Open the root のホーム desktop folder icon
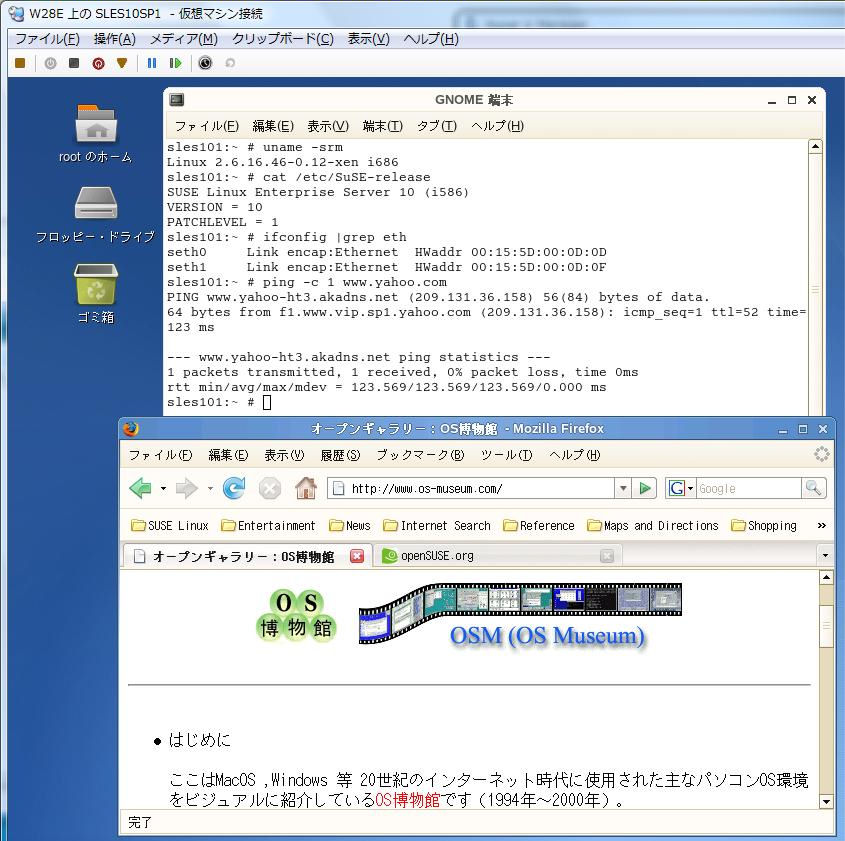The height and width of the screenshot is (841, 845). (x=96, y=123)
